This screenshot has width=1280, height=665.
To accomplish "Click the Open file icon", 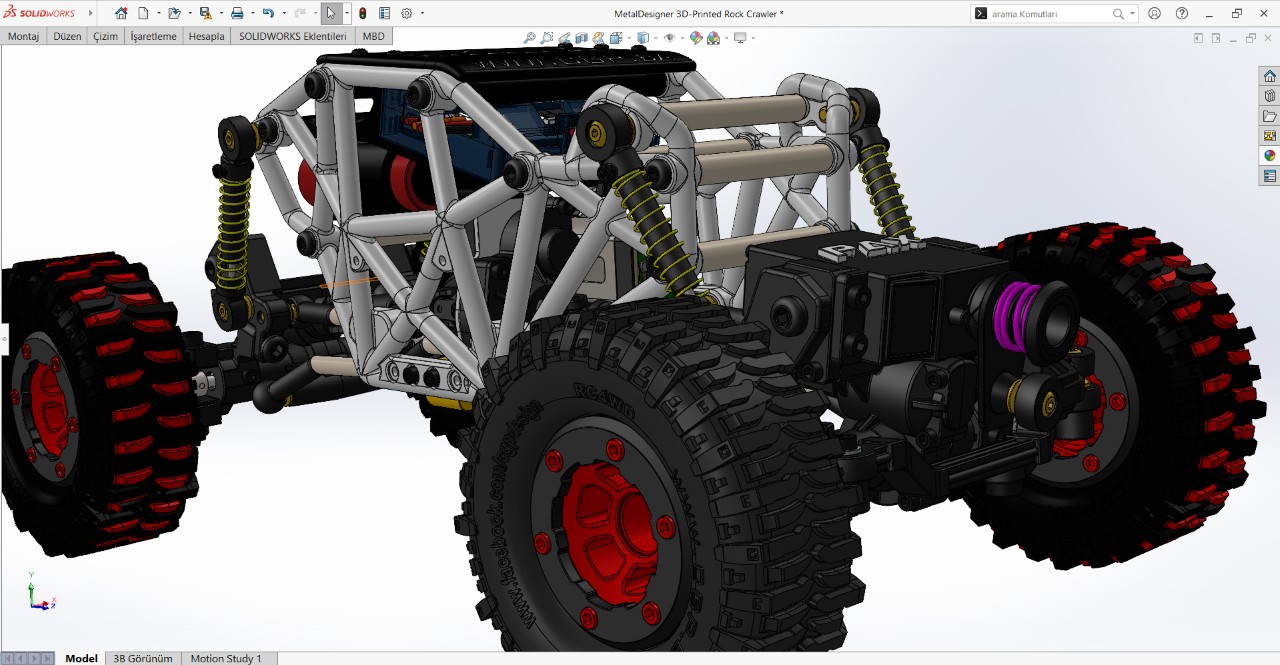I will (x=174, y=13).
